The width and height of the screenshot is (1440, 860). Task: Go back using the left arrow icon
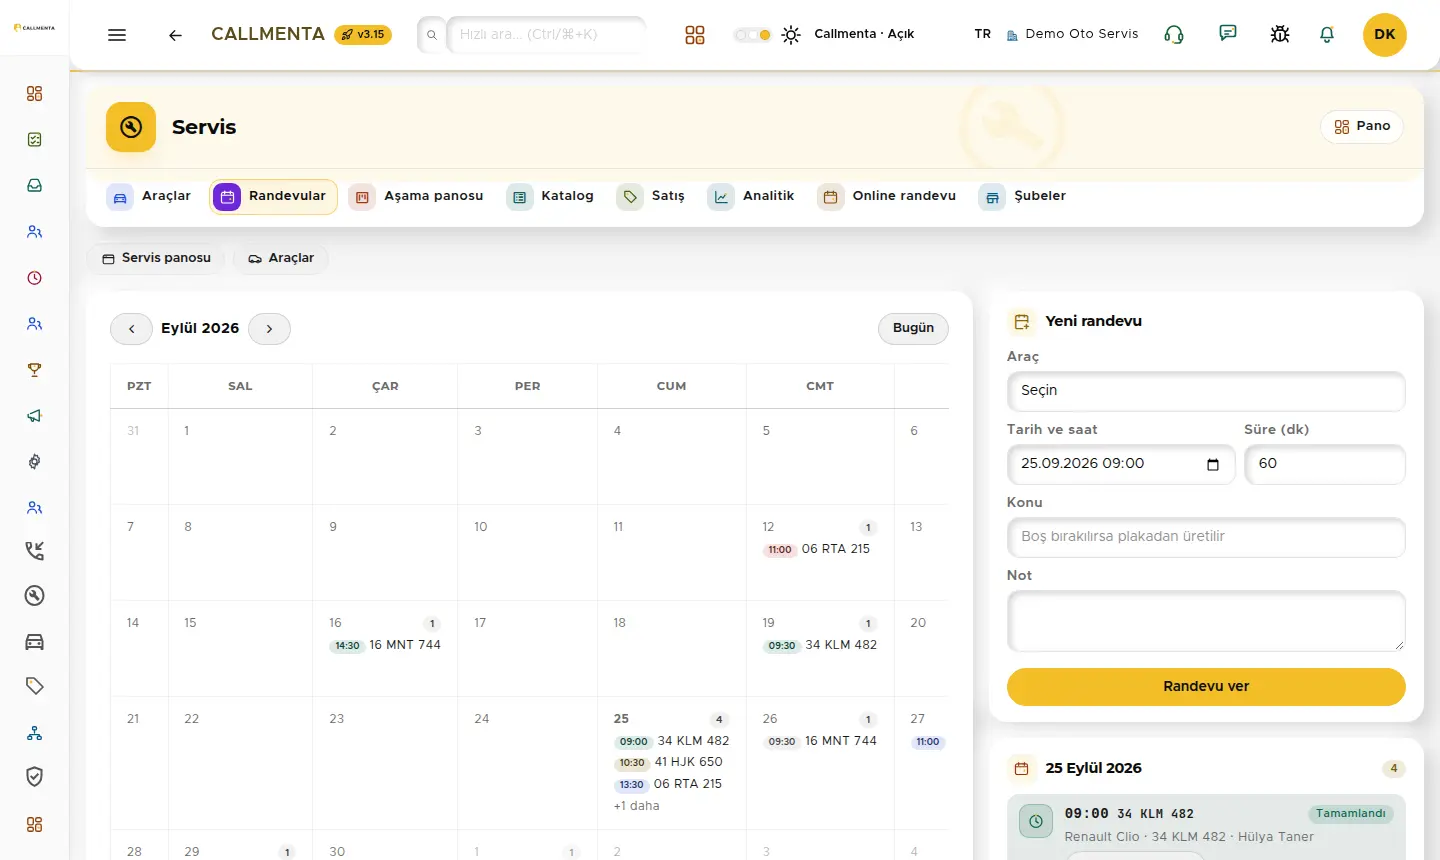point(175,35)
